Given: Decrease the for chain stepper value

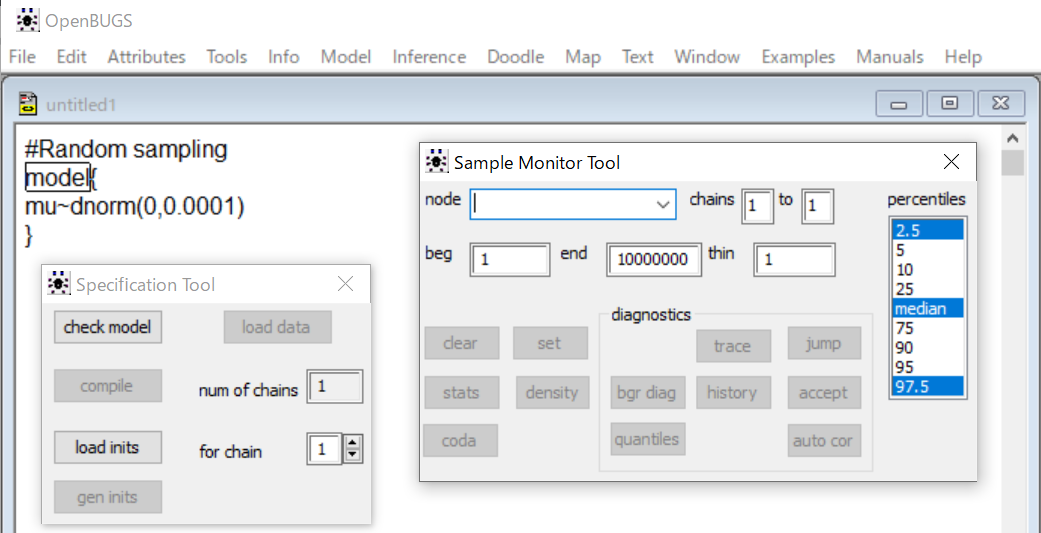Looking at the screenshot, I should [353, 456].
